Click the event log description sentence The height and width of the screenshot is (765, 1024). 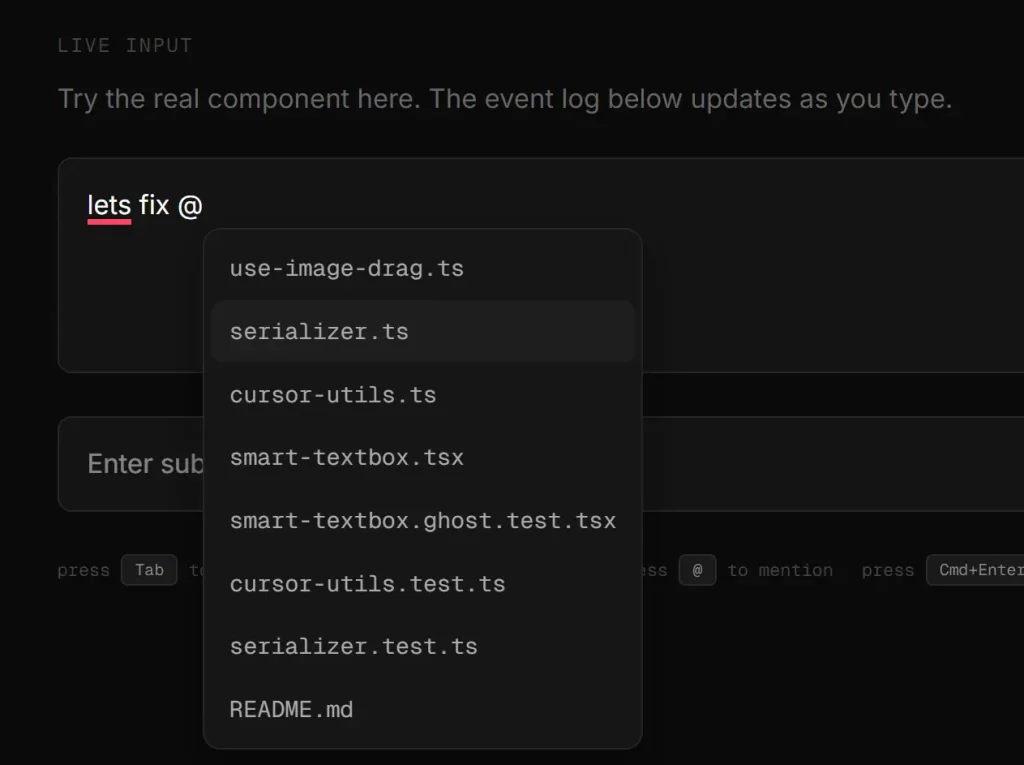coord(504,98)
